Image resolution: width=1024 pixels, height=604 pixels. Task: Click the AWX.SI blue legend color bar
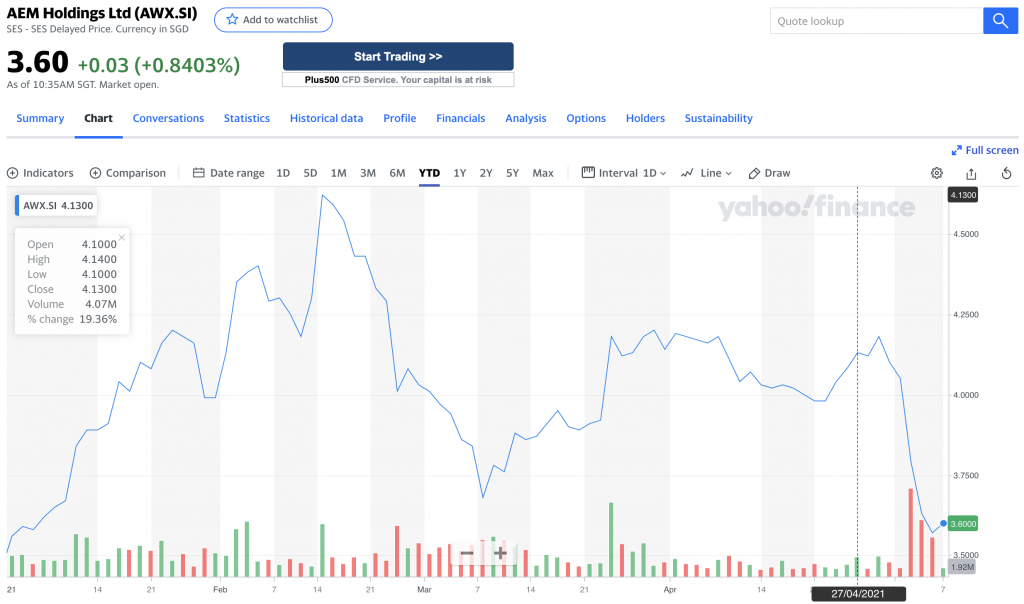pos(17,205)
